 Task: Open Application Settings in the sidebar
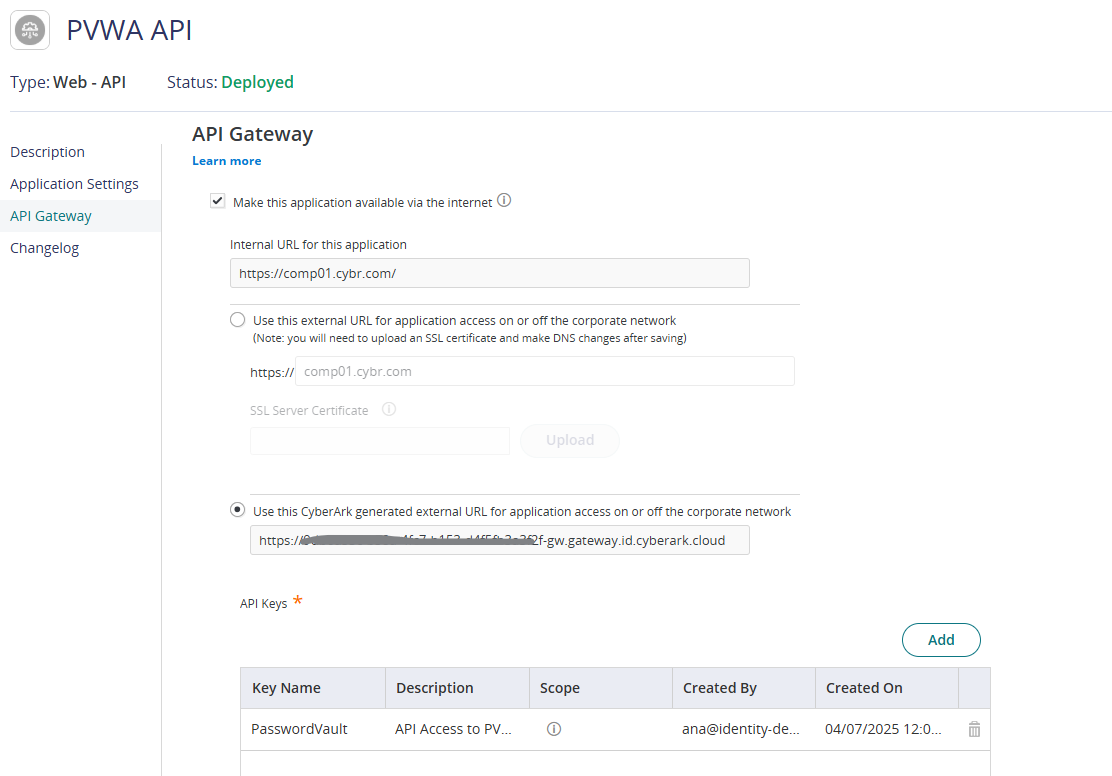(74, 183)
